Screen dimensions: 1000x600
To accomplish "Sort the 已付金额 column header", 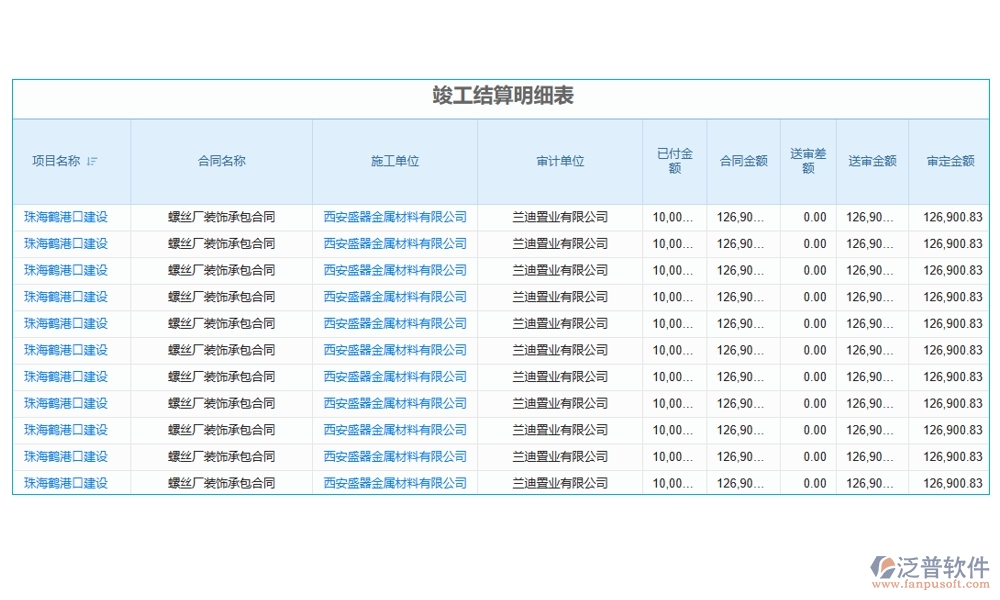I will pyautogui.click(x=674, y=160).
